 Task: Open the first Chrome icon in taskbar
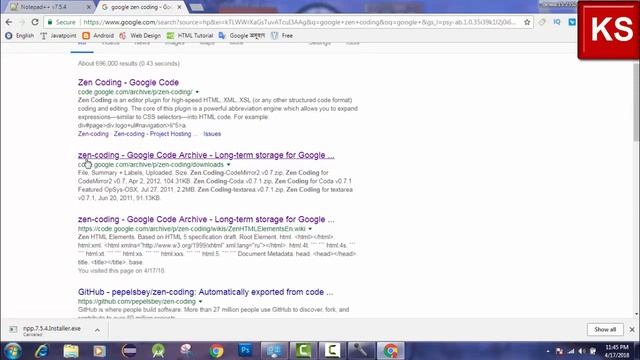[x=216, y=351]
